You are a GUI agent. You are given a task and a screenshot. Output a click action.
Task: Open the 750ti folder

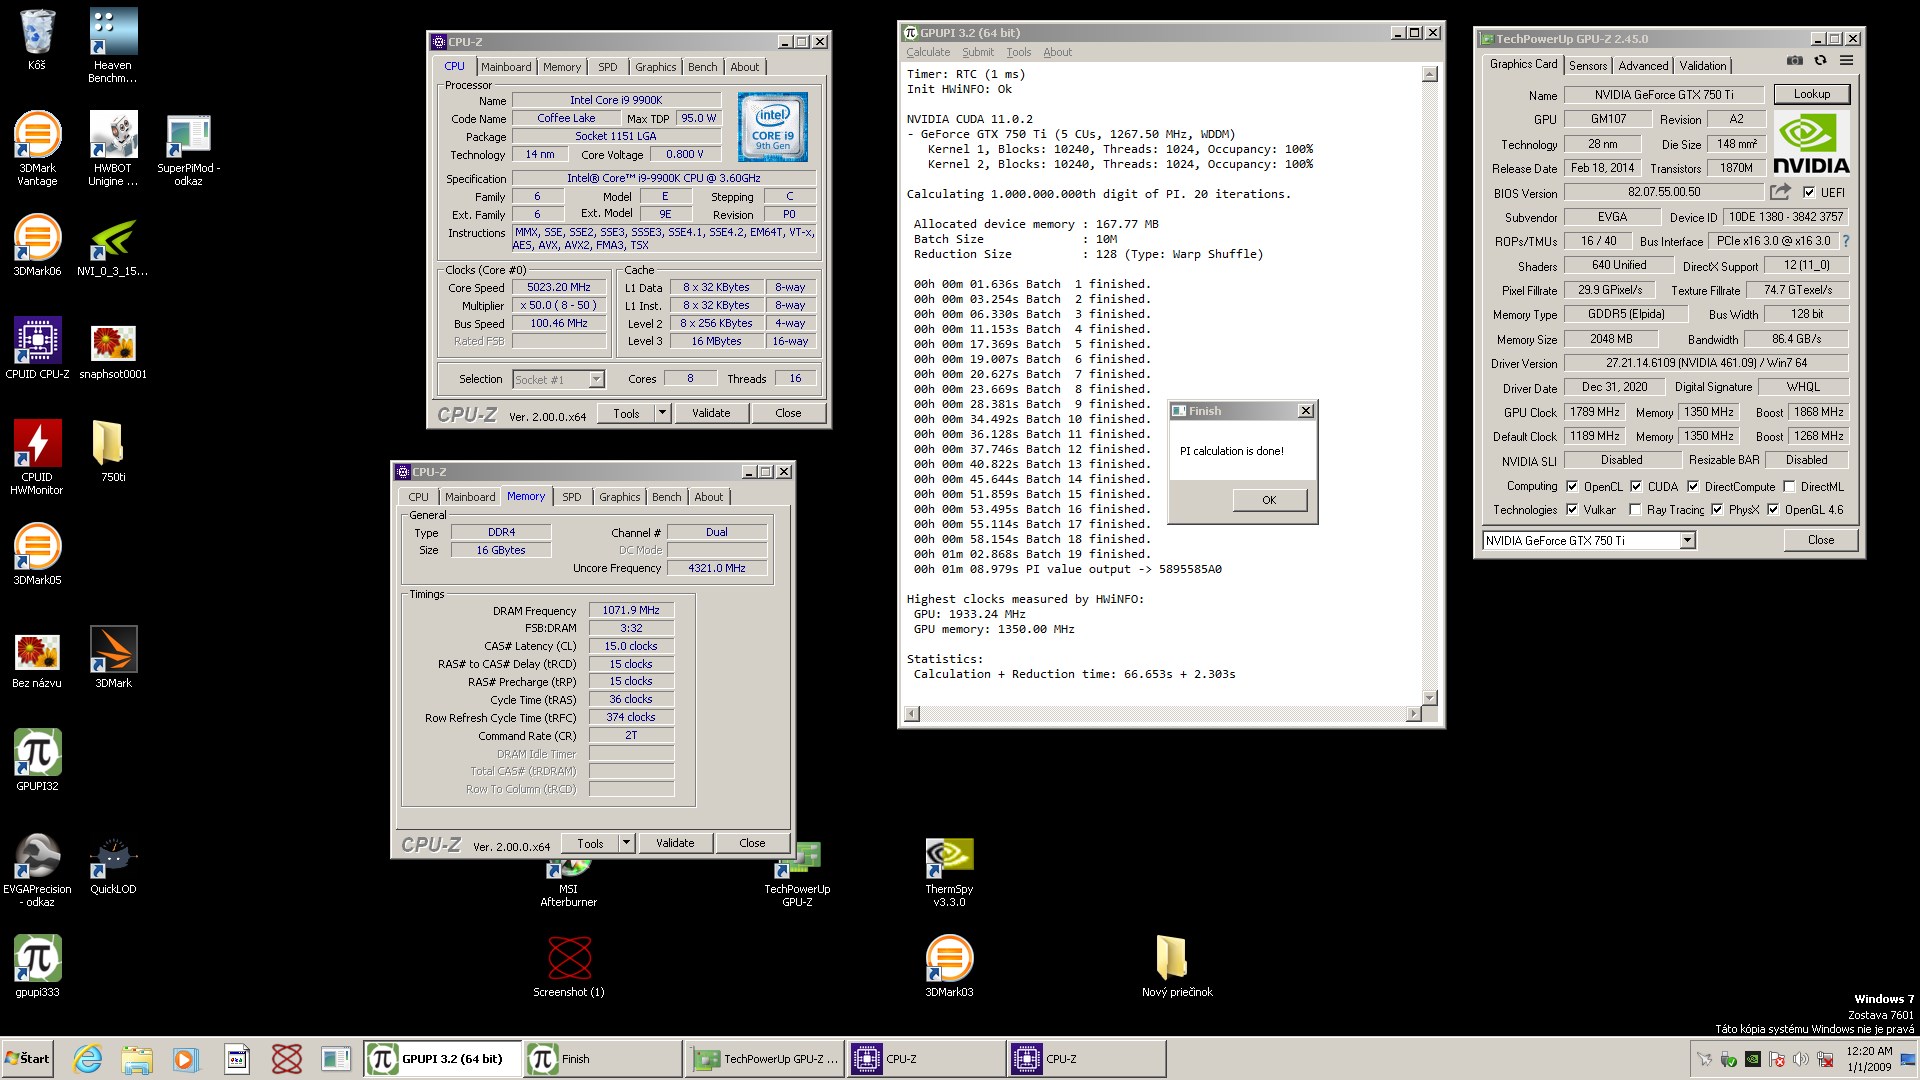[x=113, y=451]
